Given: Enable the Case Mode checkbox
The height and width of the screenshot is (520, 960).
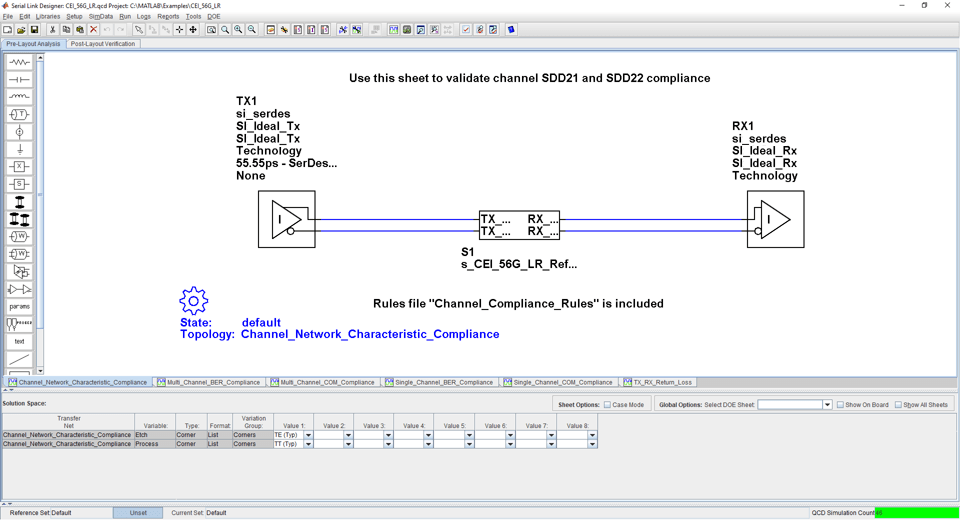Looking at the screenshot, I should [x=607, y=405].
